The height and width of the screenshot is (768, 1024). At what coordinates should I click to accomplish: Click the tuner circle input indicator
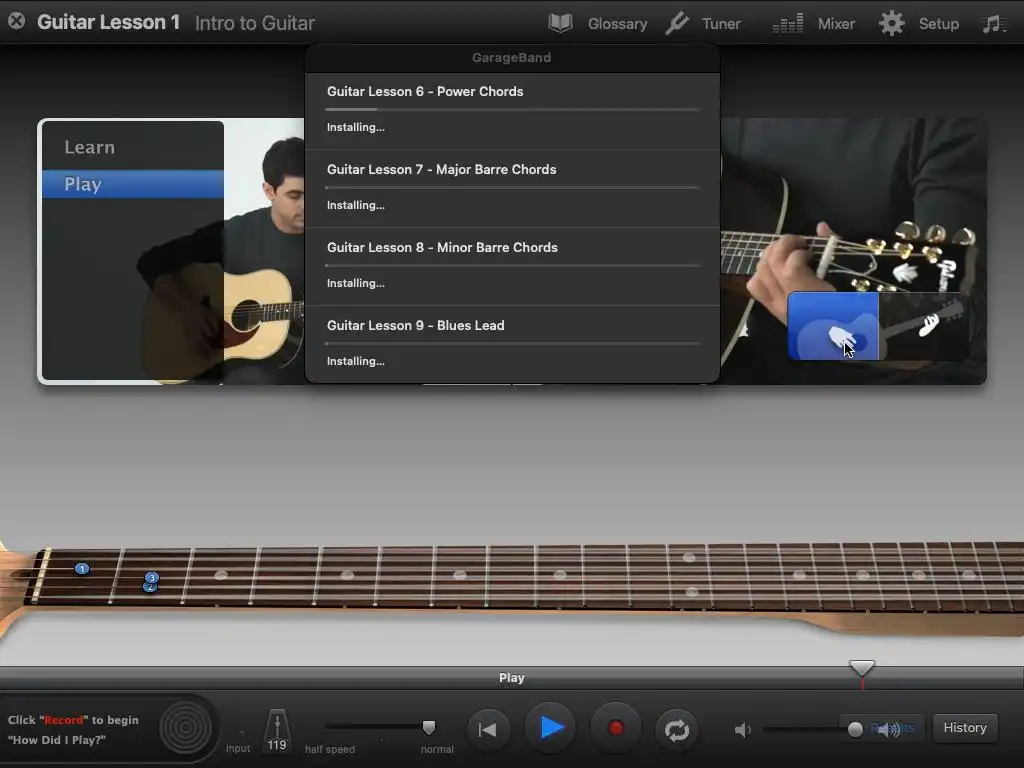point(185,728)
